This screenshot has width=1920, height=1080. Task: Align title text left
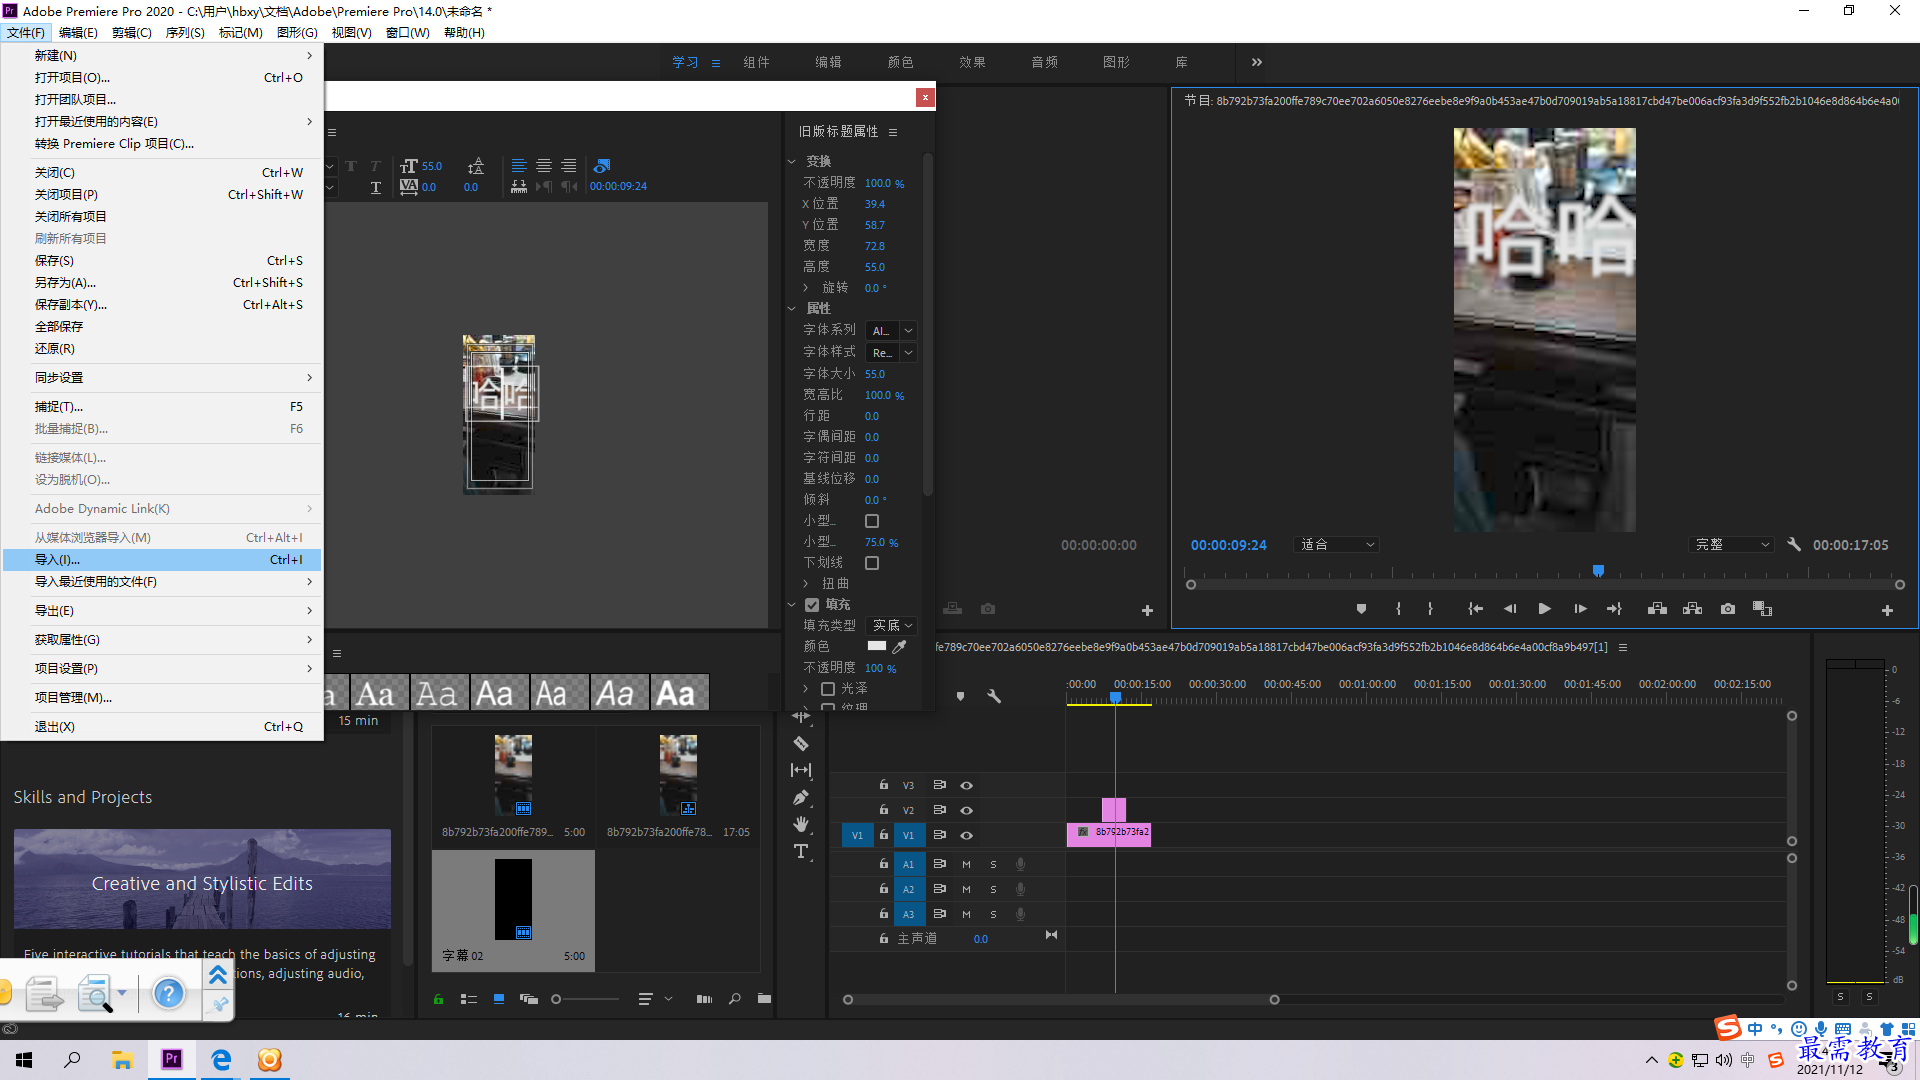519,166
